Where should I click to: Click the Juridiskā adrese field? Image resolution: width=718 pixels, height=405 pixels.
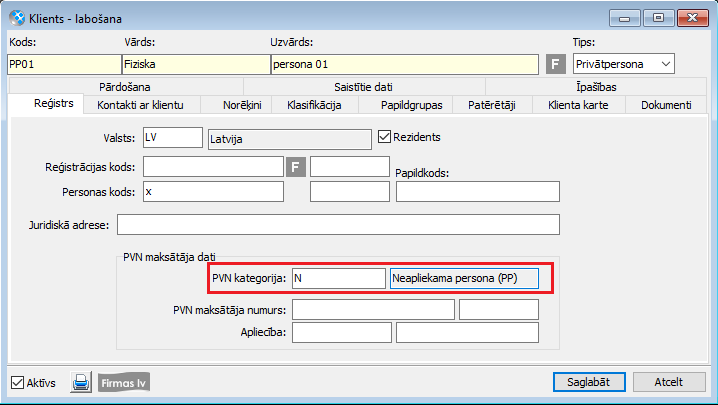coord(338,224)
